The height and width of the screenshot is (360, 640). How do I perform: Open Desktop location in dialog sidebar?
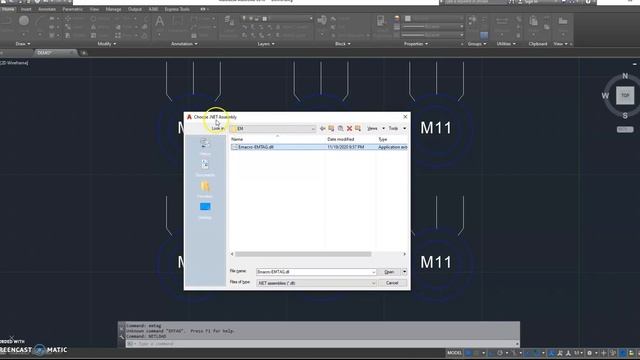205,211
